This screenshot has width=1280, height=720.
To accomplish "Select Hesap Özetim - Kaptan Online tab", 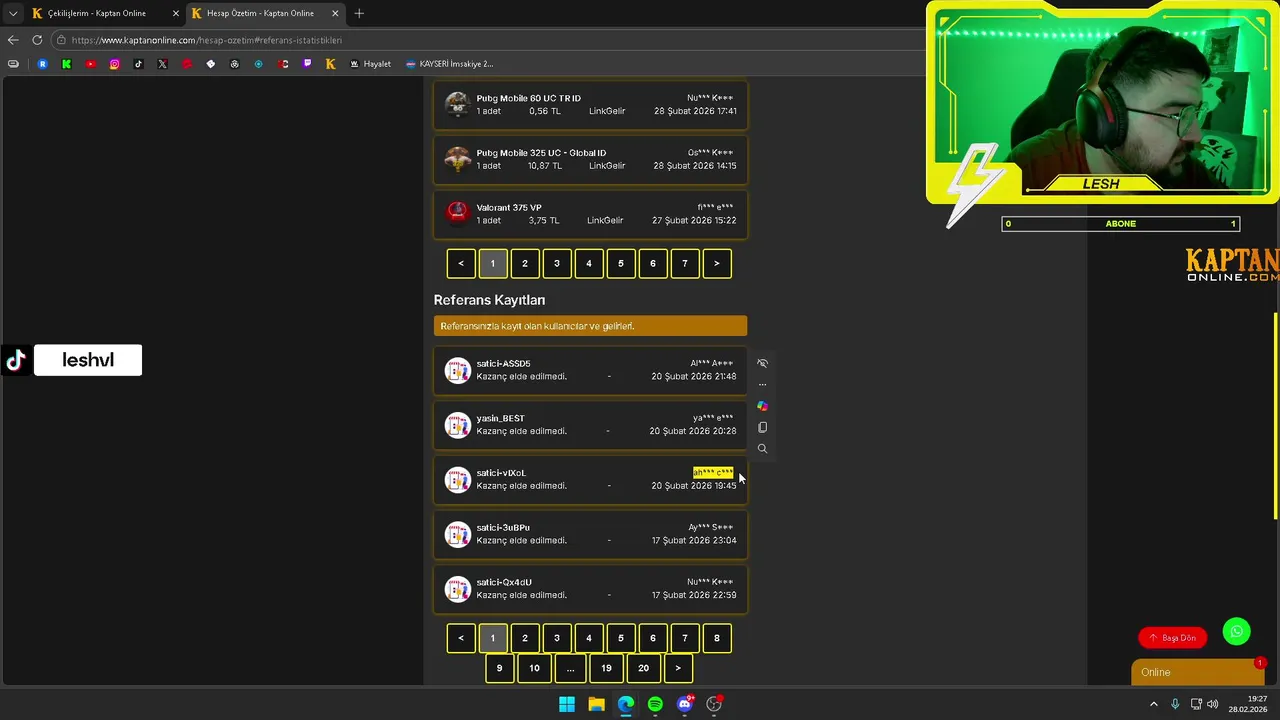I will (x=265, y=13).
